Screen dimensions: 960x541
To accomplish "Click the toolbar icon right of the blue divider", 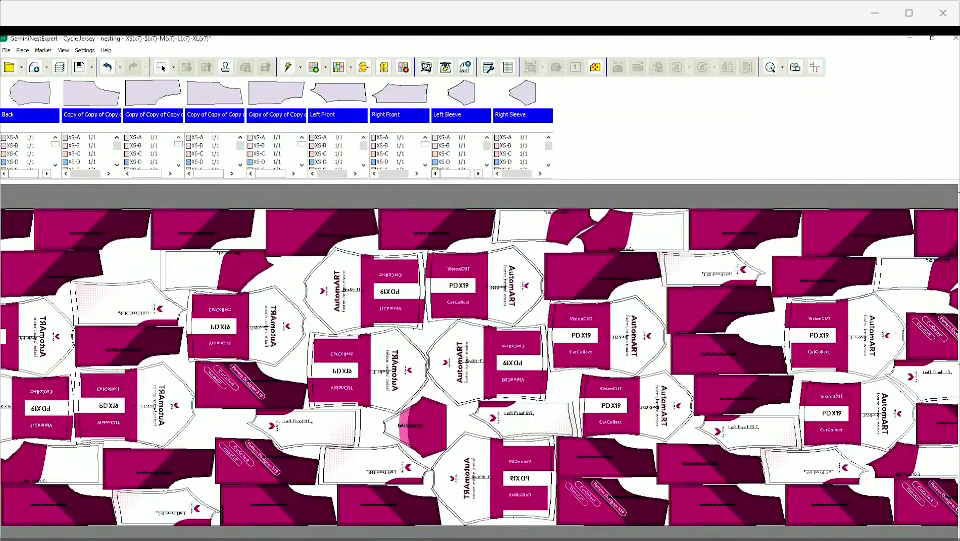I will point(426,67).
